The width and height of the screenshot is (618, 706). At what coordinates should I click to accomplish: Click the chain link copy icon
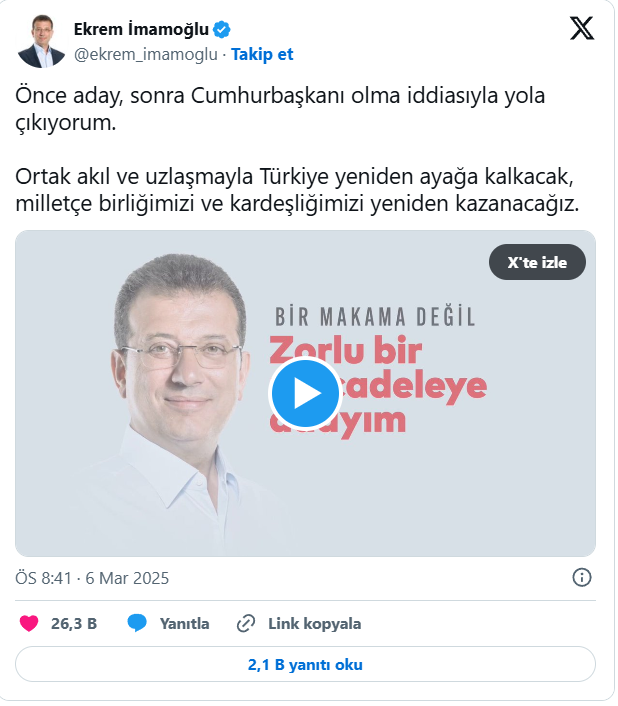pos(246,624)
